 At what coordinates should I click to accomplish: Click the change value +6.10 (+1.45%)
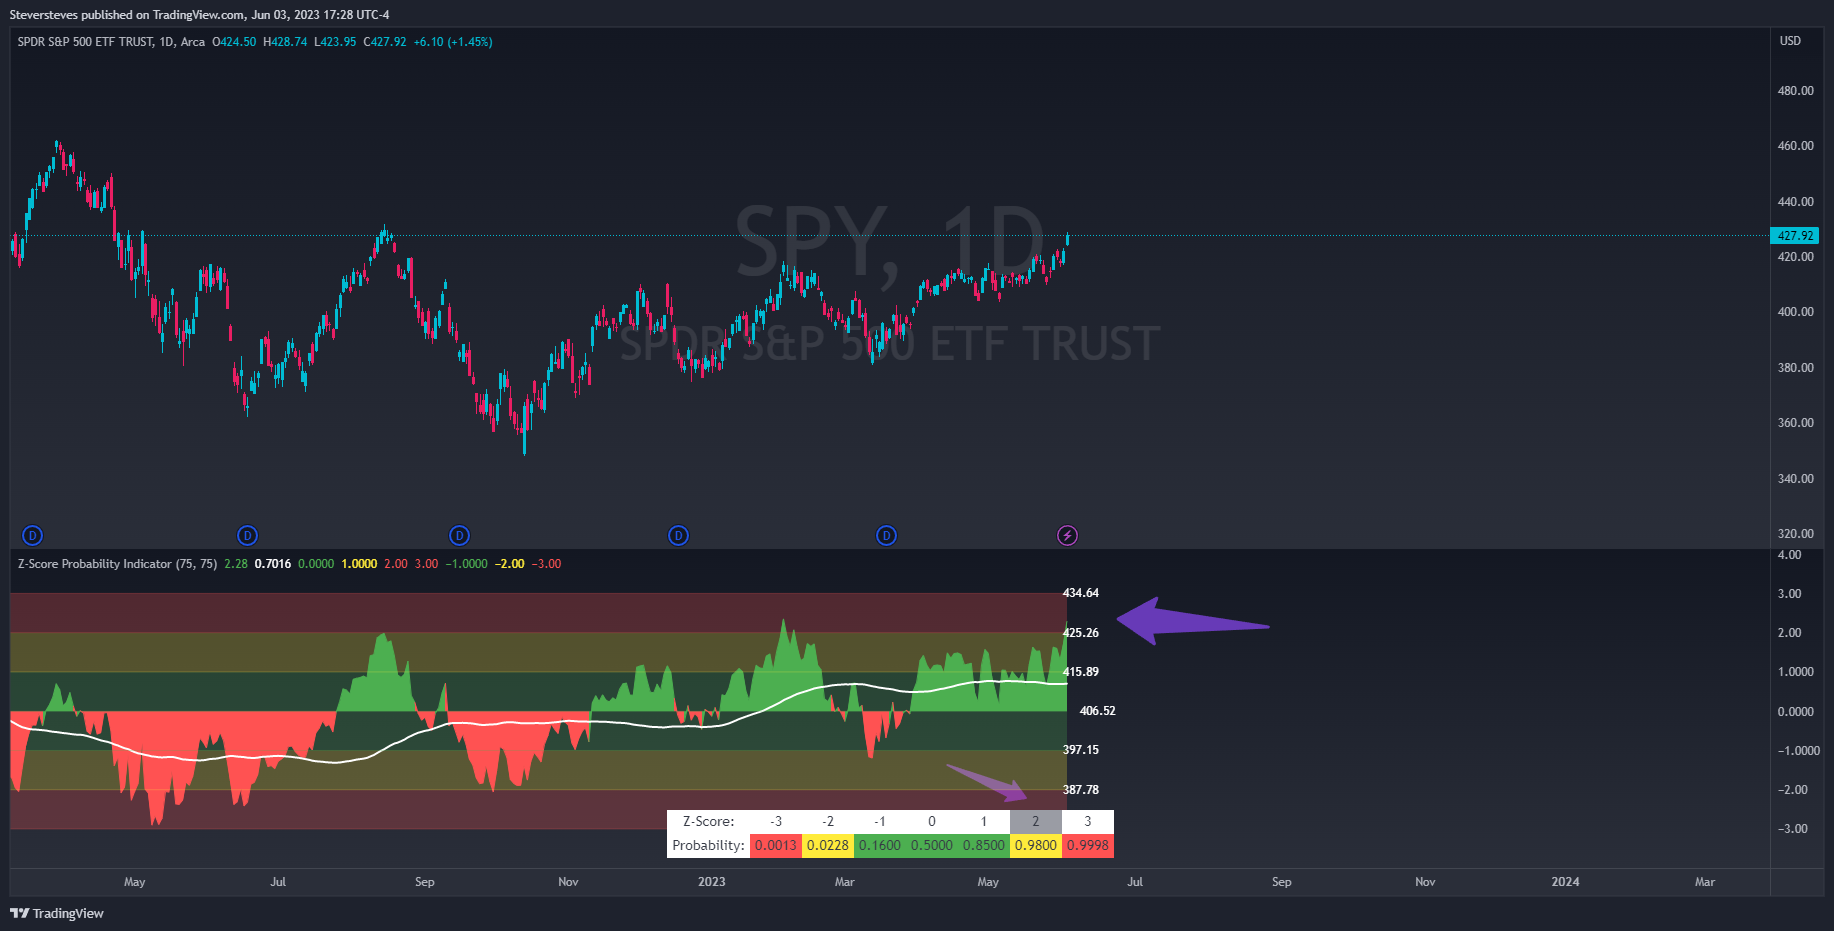point(453,42)
